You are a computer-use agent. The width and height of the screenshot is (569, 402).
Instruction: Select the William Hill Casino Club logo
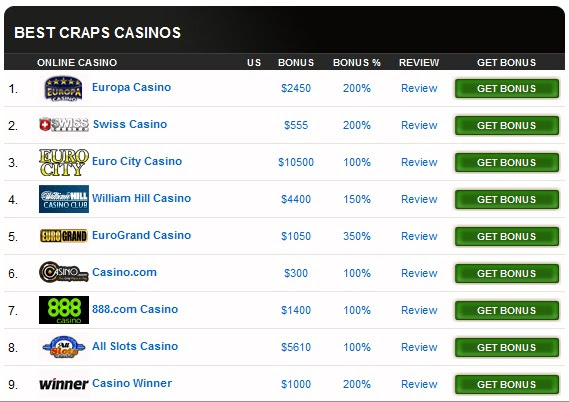click(64, 199)
